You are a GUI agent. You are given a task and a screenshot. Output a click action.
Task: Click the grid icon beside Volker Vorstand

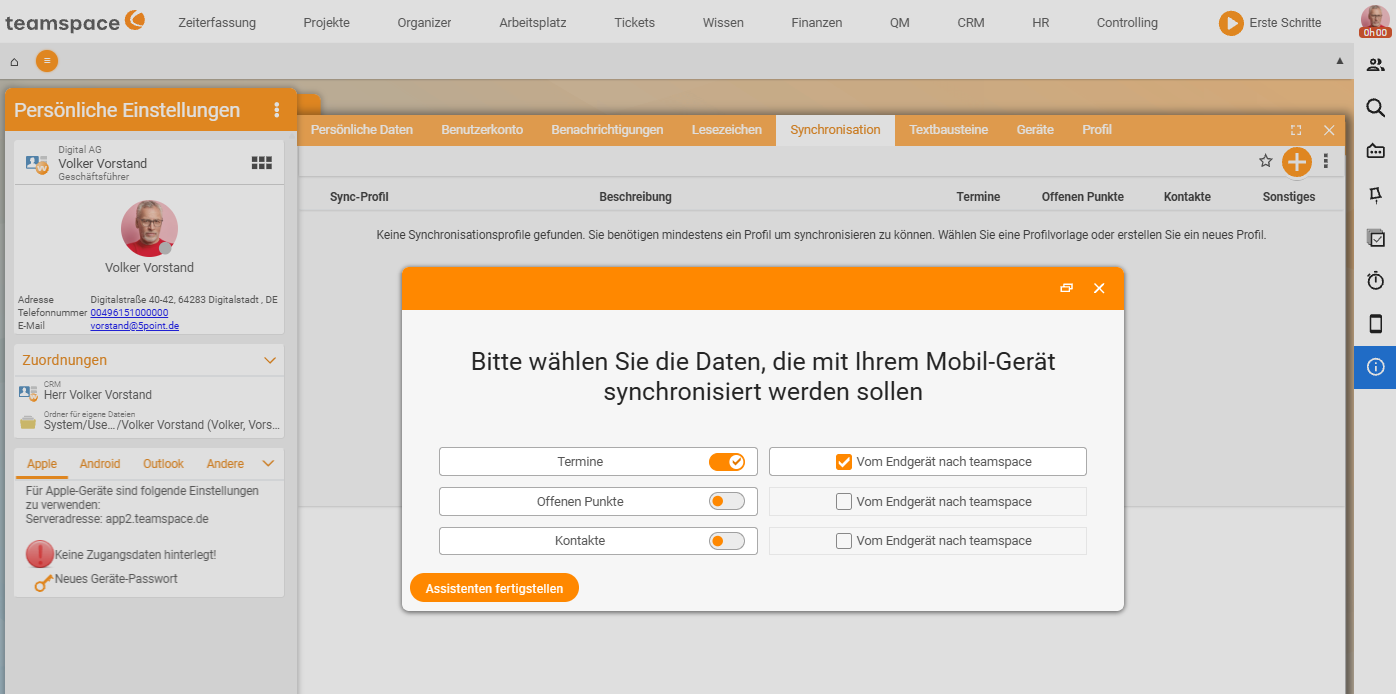[262, 163]
